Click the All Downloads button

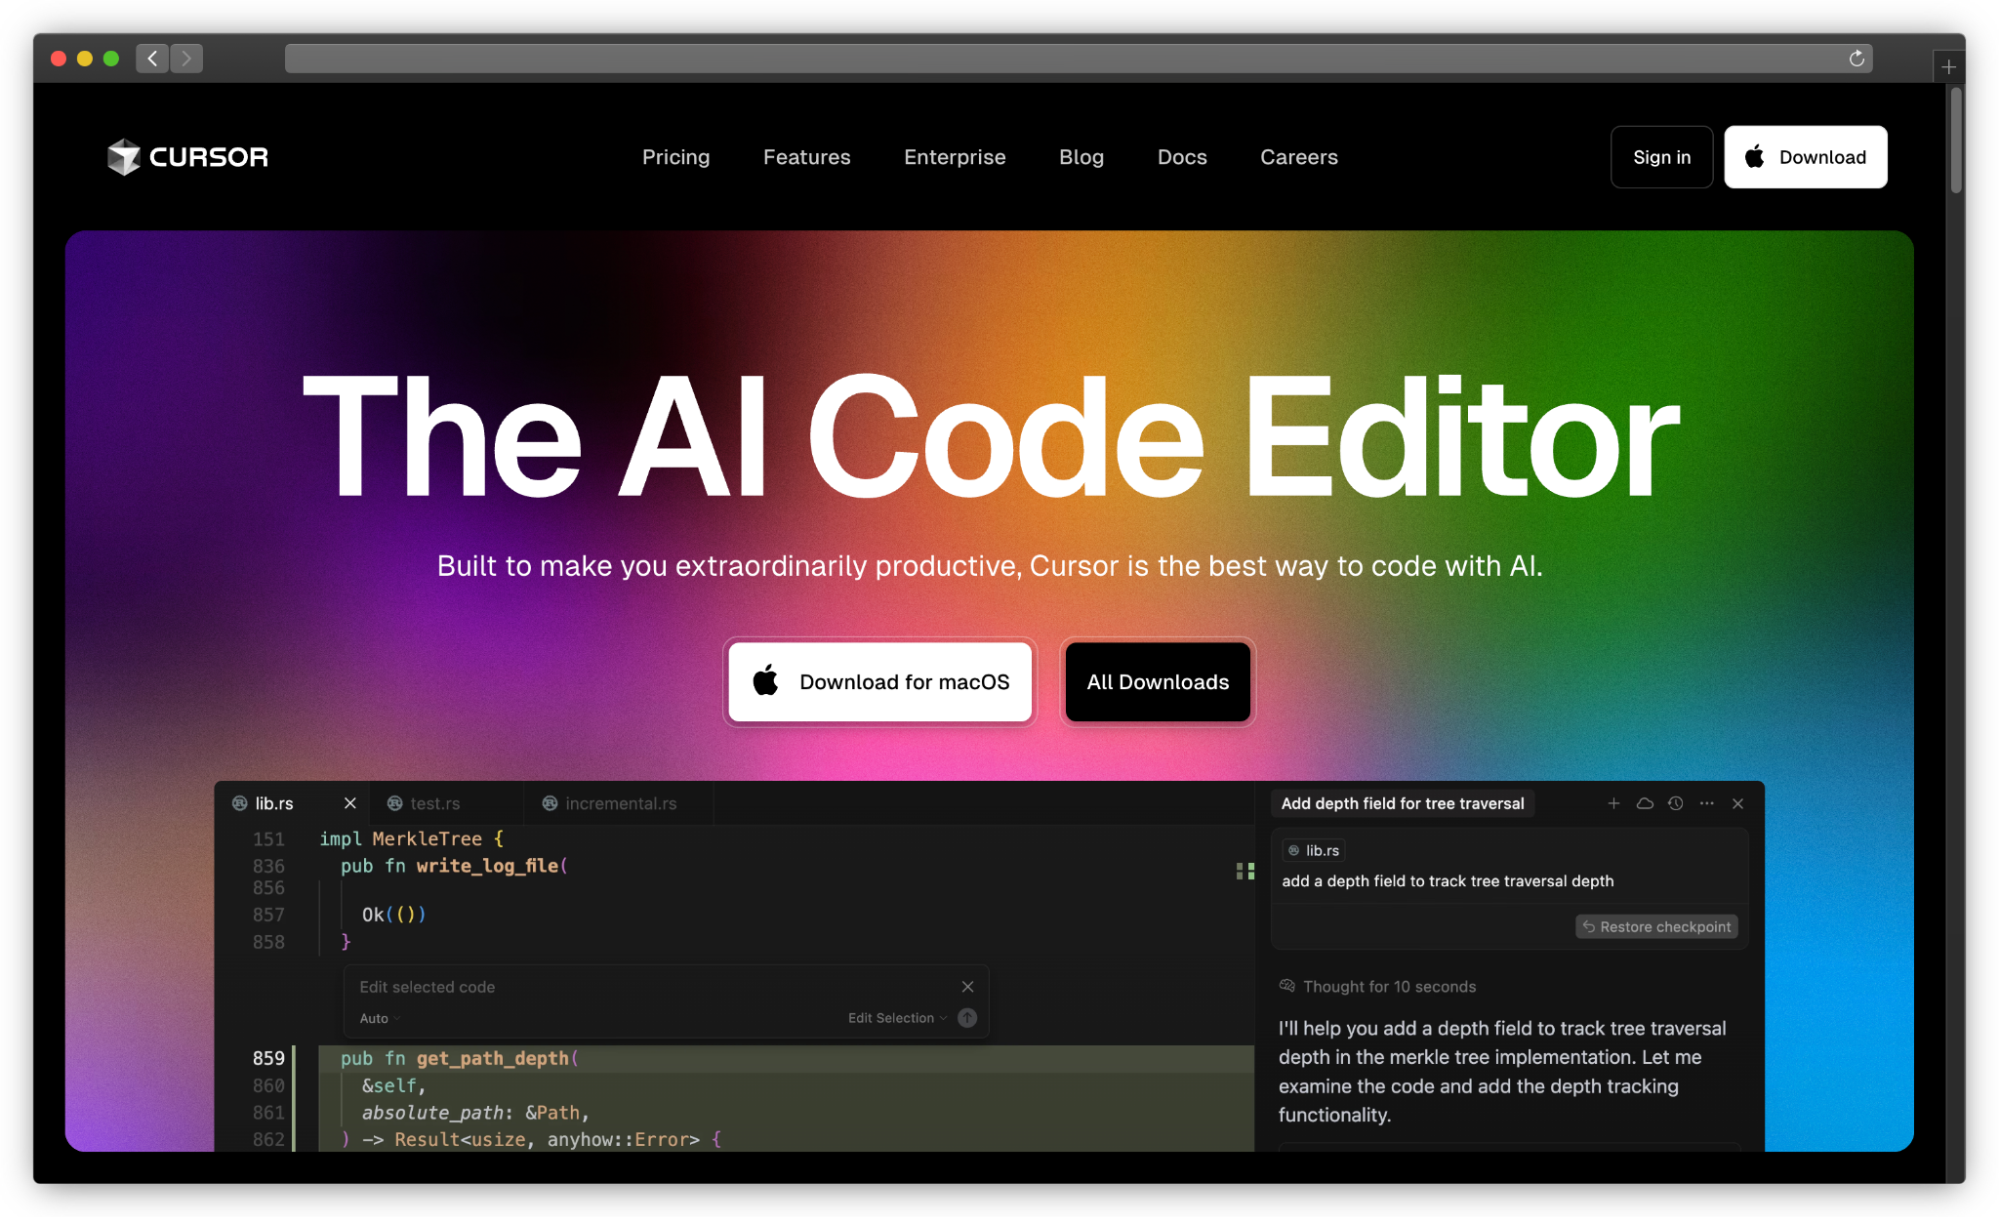click(1157, 682)
